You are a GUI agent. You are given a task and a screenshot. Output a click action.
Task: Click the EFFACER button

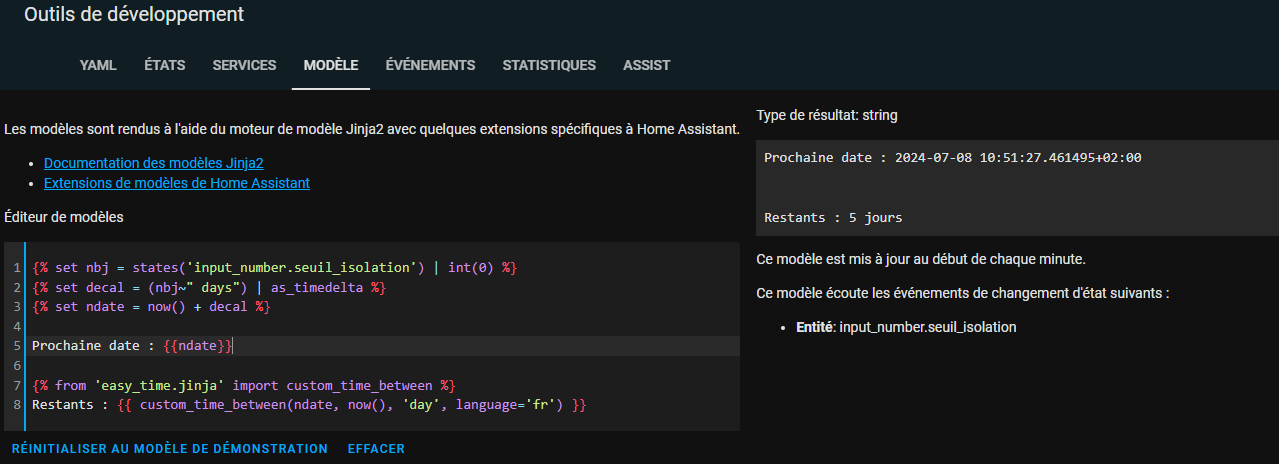(x=376, y=449)
